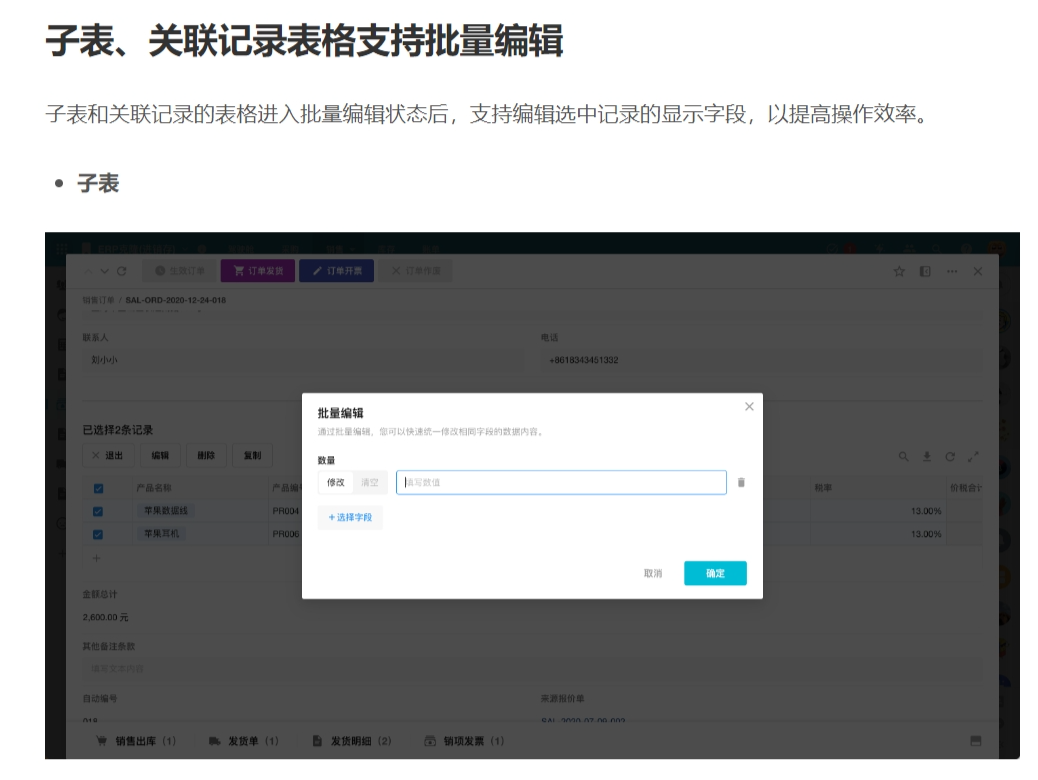Image resolution: width=1038 pixels, height=780 pixels.
Task: Open the 销售出库 related records tab
Action: tap(136, 741)
